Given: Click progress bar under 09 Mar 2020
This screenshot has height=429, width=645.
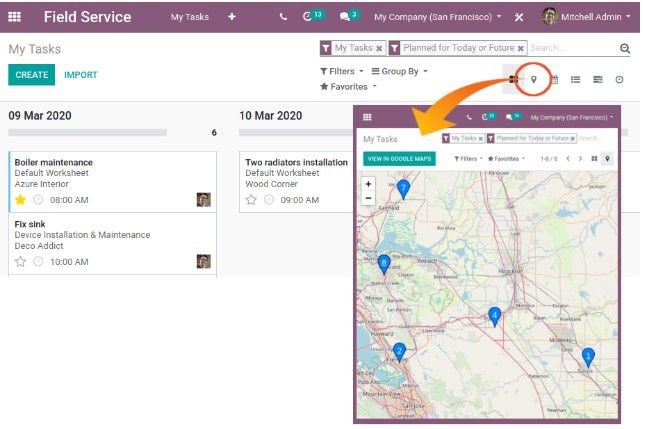Looking at the screenshot, I should tap(88, 132).
